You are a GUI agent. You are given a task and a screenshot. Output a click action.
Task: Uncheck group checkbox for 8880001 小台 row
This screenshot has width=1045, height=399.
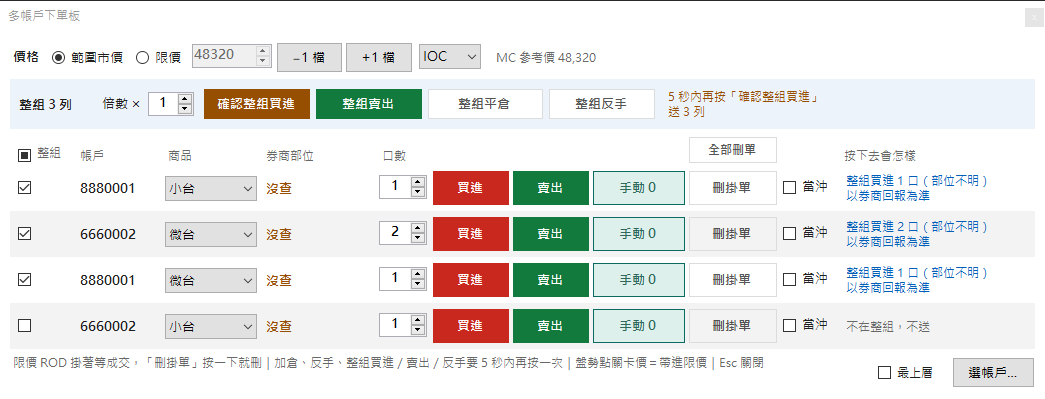(x=24, y=188)
